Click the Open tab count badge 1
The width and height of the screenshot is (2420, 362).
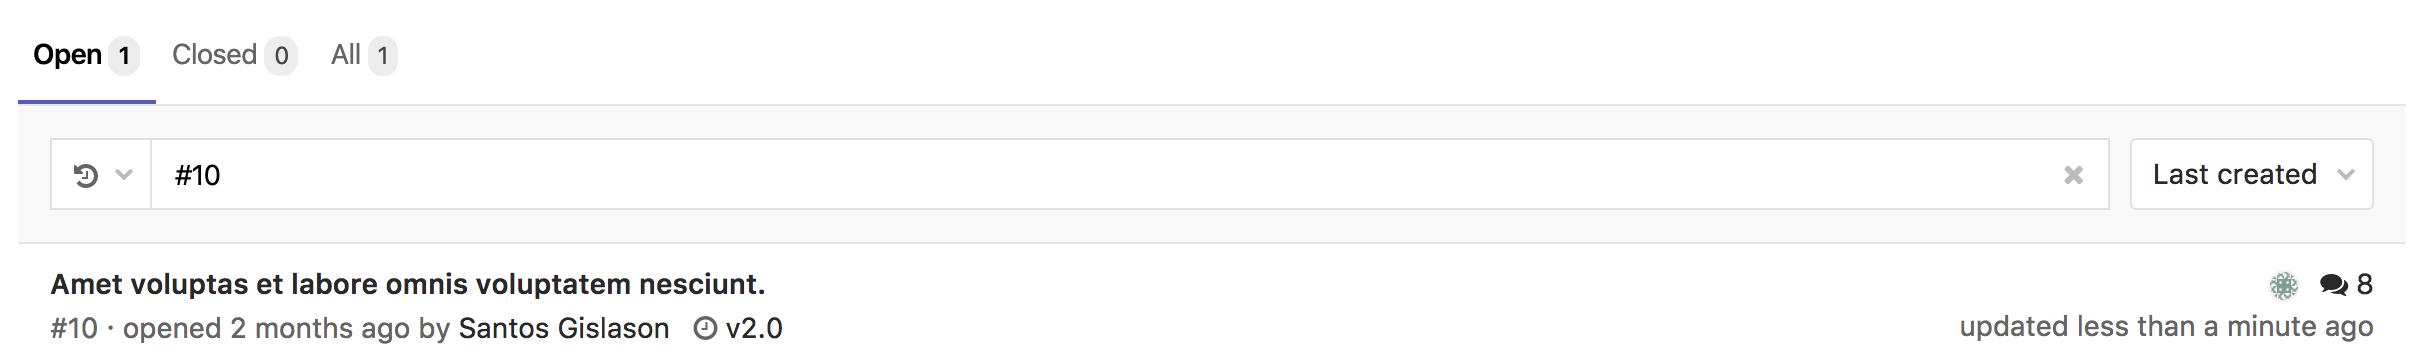[124, 56]
